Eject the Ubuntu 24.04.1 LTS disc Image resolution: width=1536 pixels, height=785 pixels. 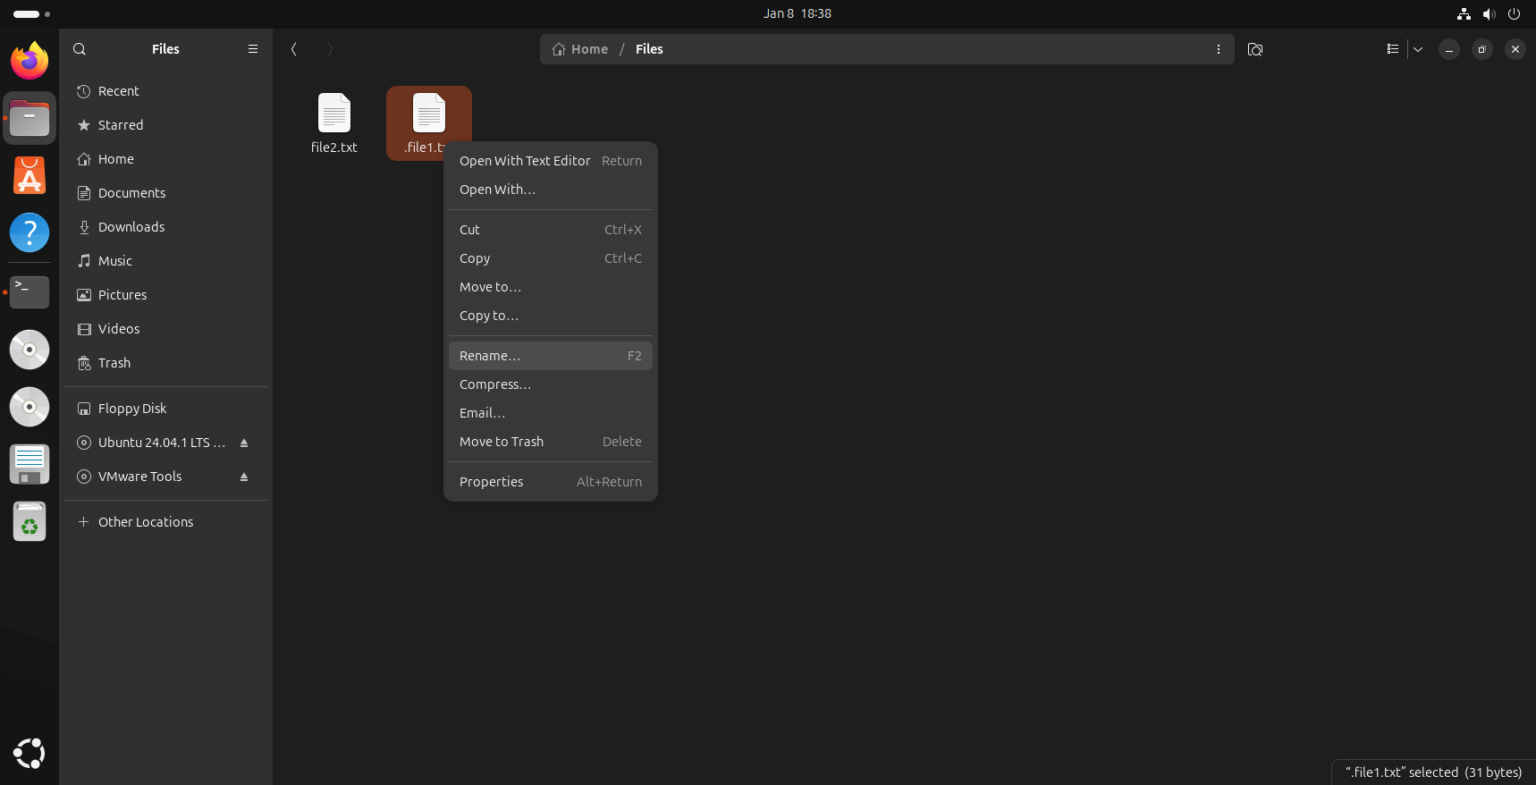pos(243,442)
